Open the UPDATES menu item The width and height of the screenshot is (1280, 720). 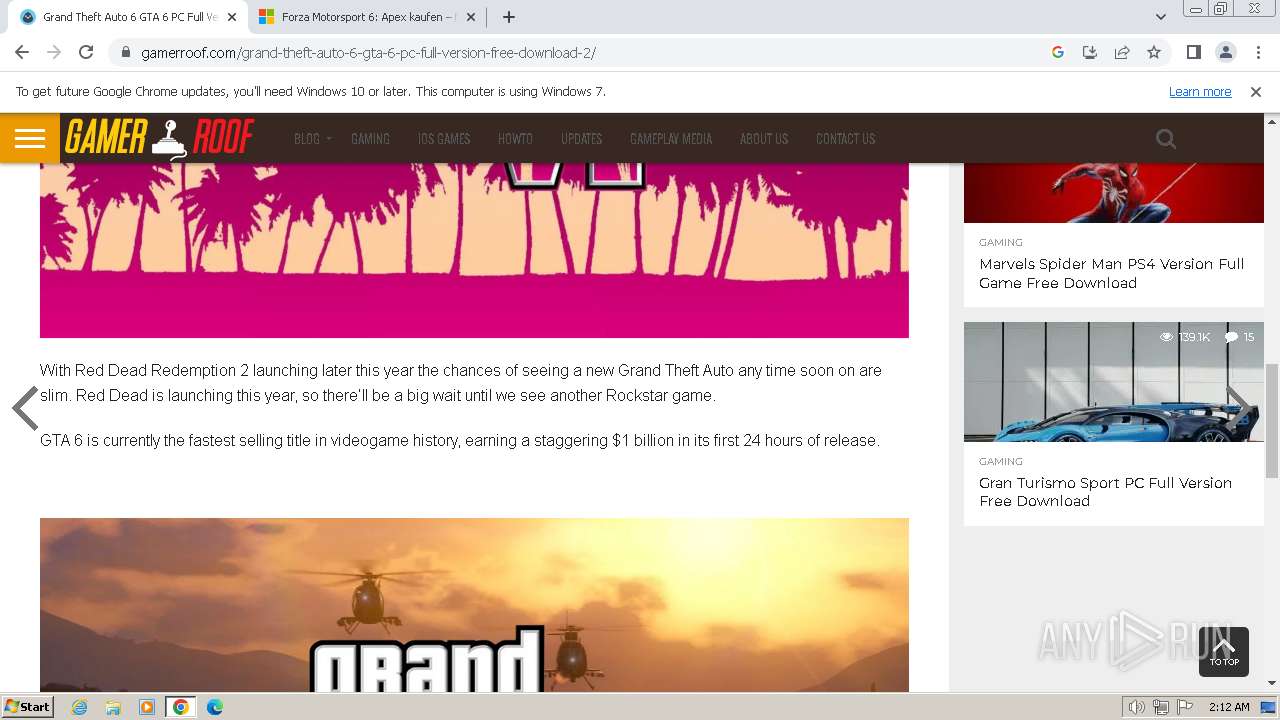click(581, 138)
